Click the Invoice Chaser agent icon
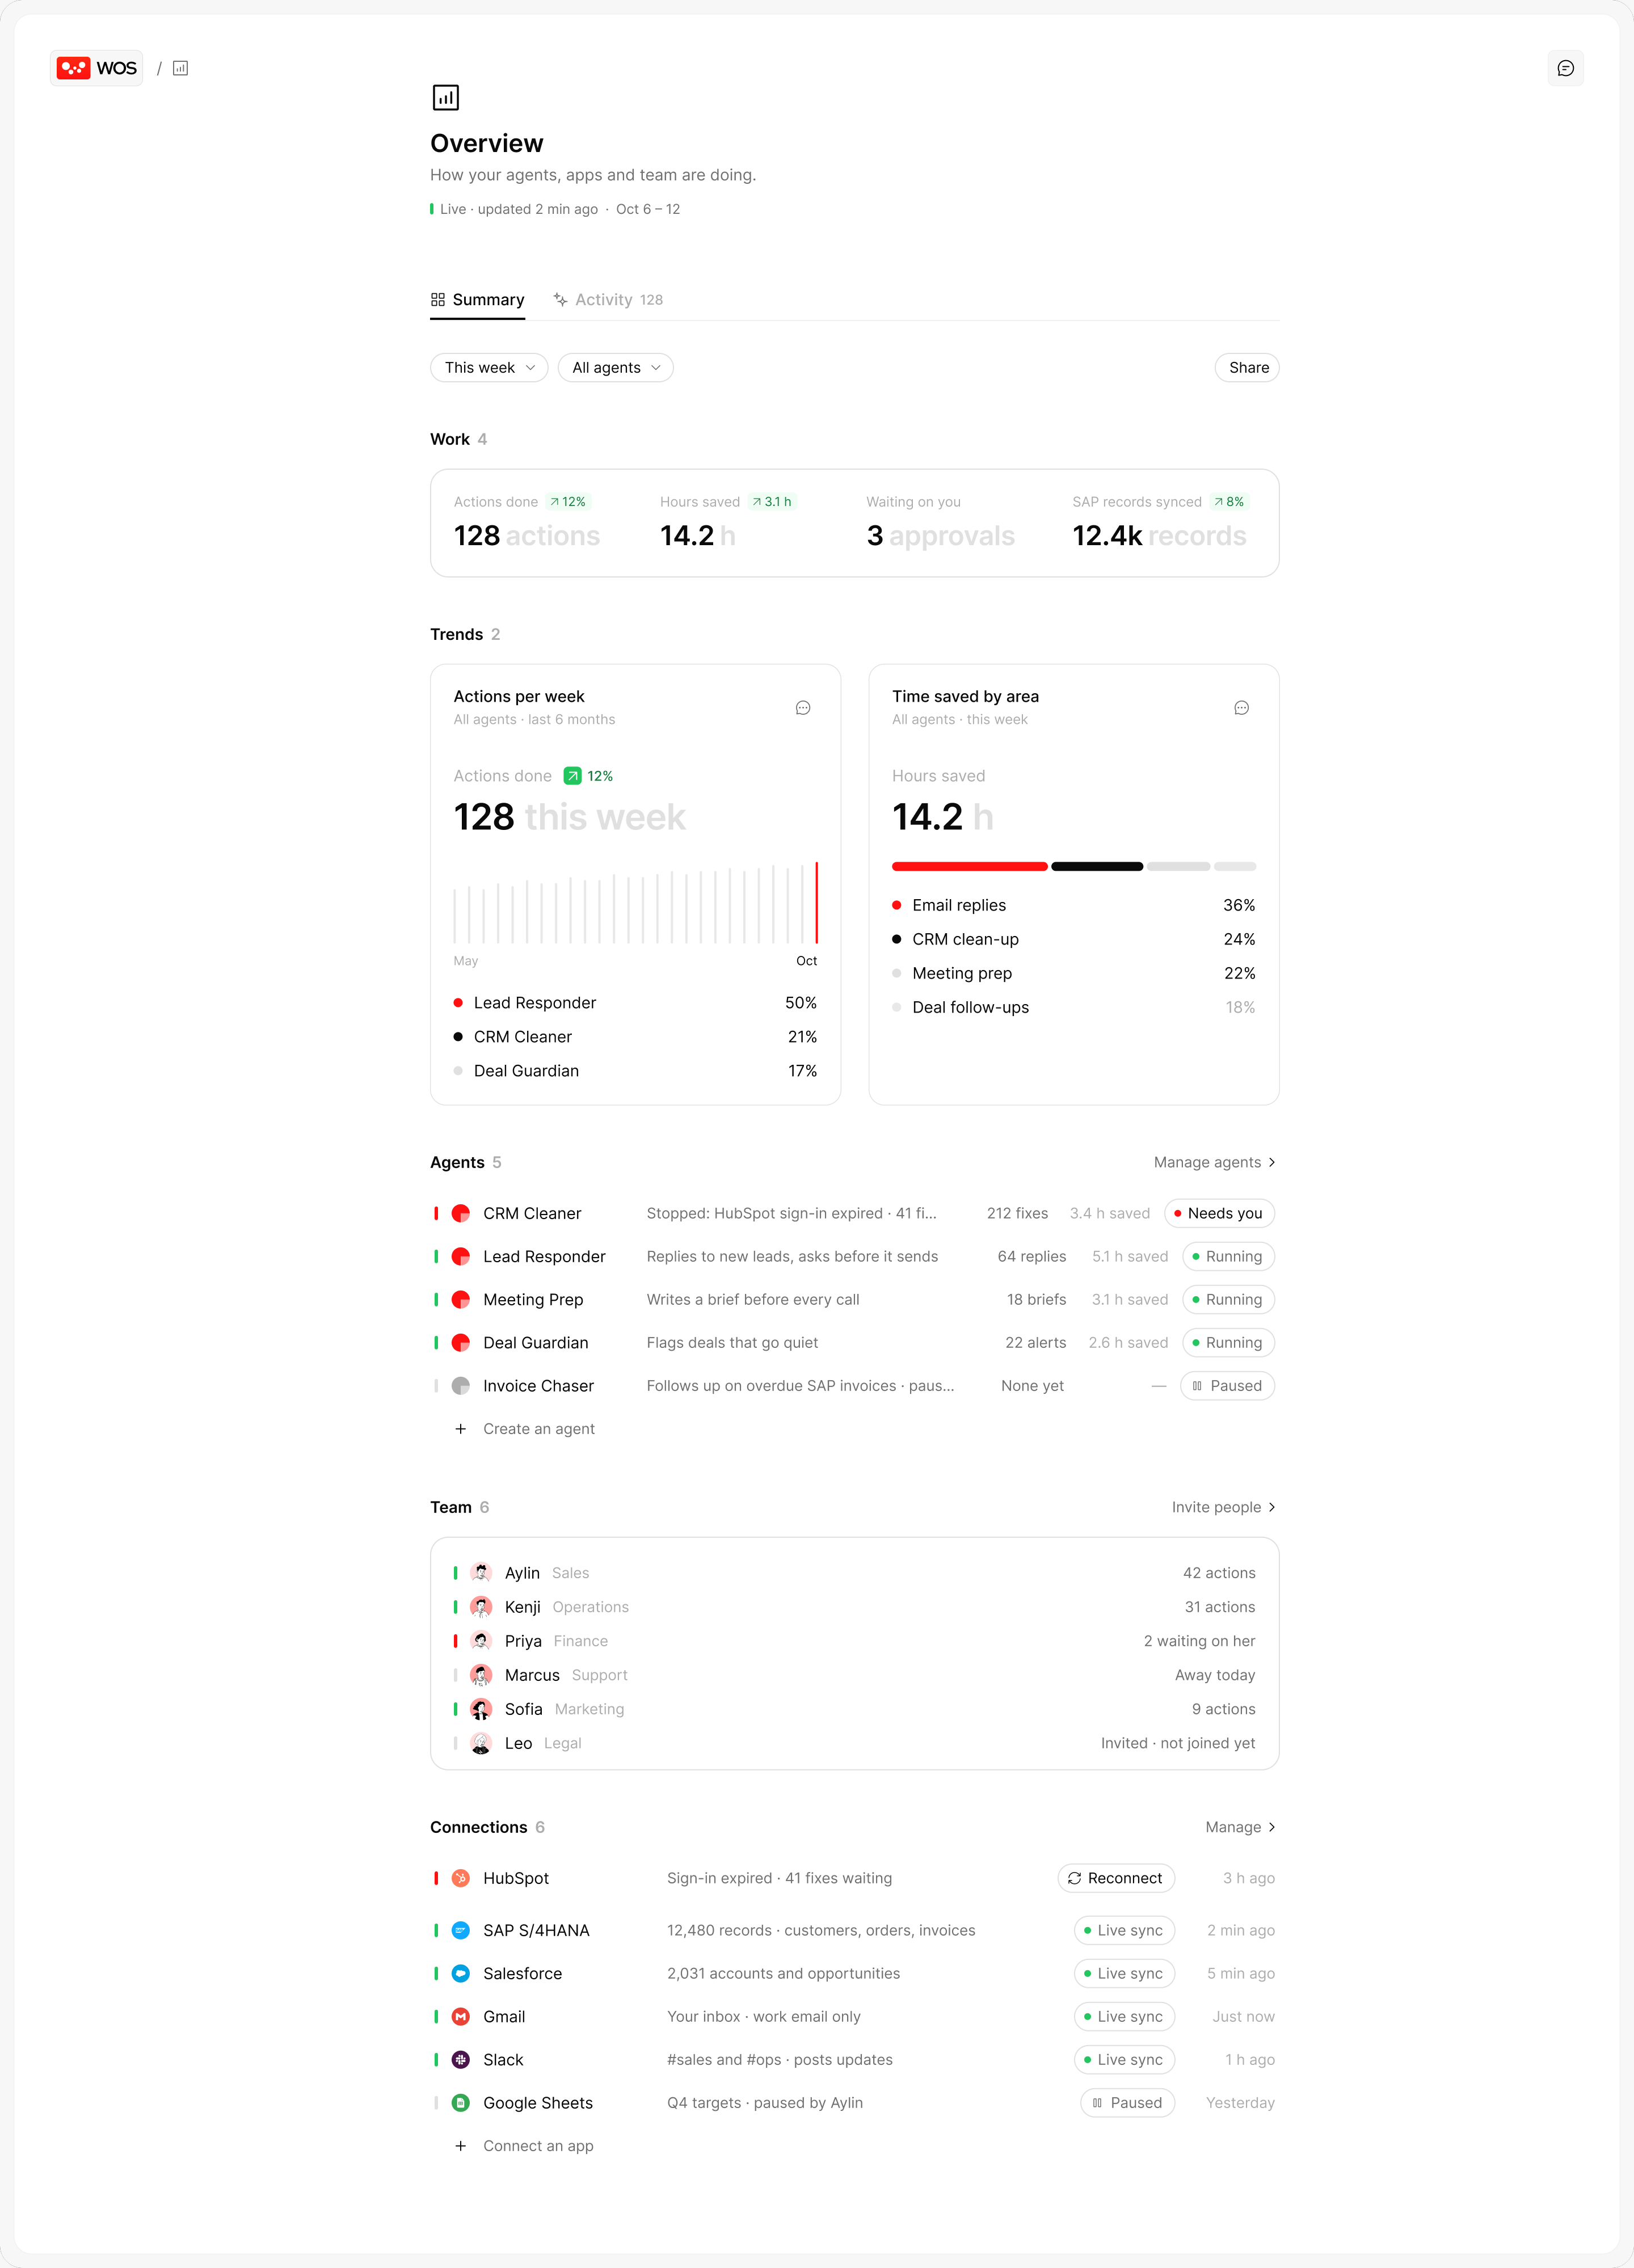Screen dimensions: 1634x2268 [461, 1385]
